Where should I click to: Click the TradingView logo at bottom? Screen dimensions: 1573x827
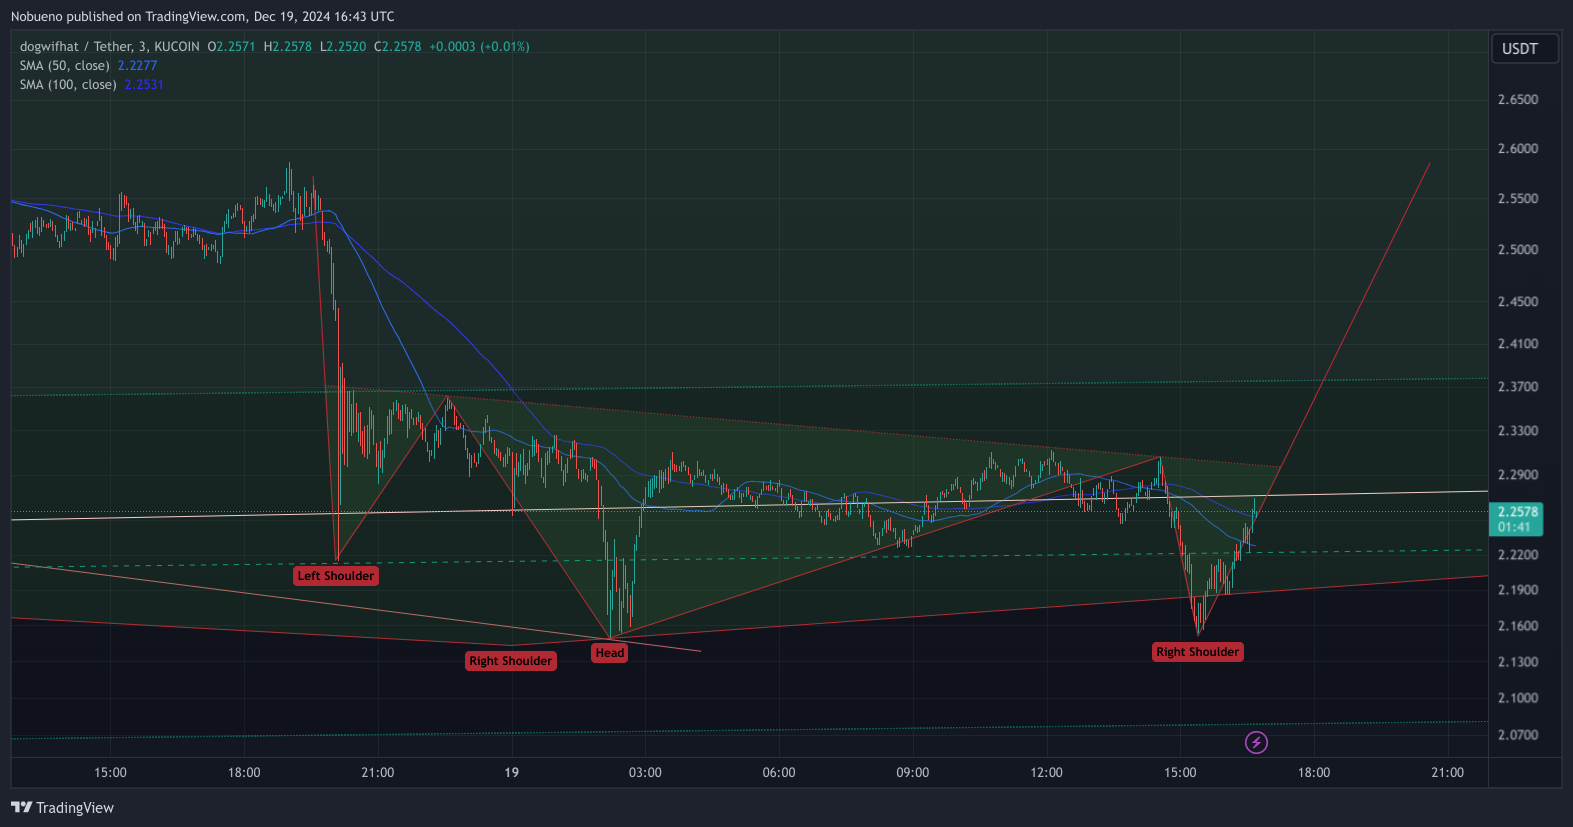tap(62, 808)
